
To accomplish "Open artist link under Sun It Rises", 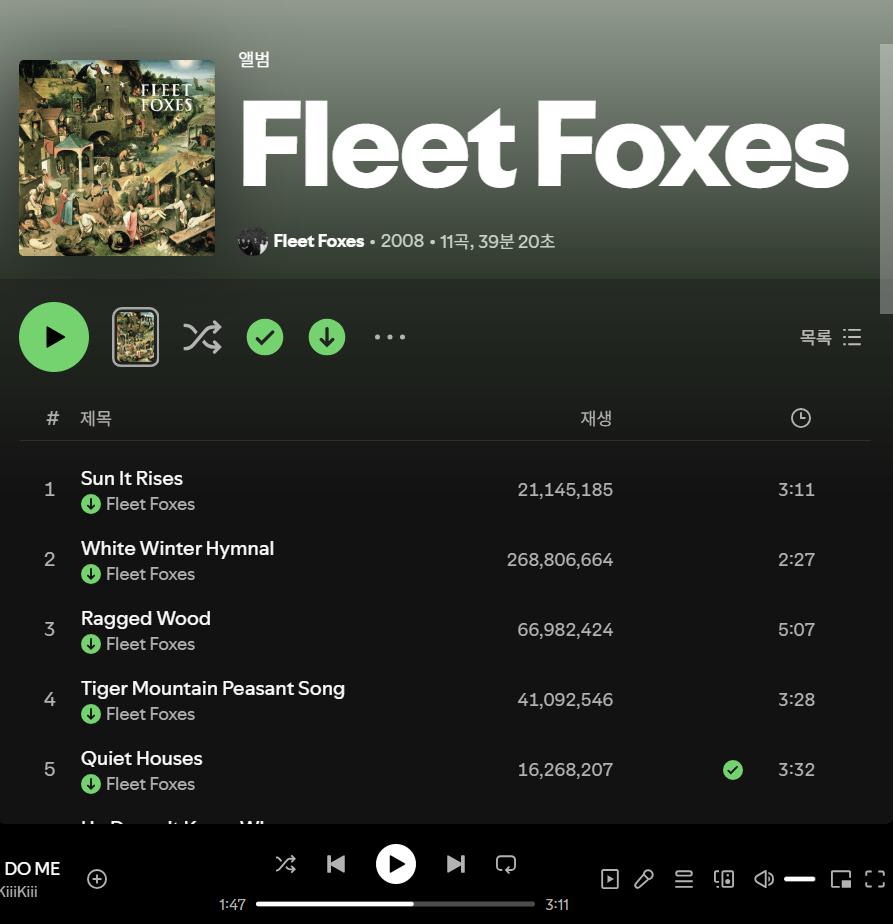I will [x=150, y=504].
